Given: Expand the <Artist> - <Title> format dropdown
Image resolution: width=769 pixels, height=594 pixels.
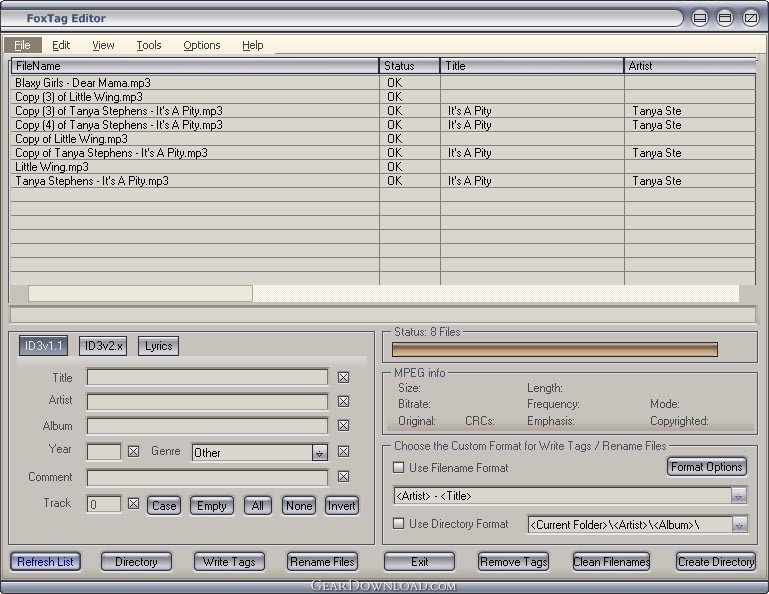Looking at the screenshot, I should tap(739, 496).
